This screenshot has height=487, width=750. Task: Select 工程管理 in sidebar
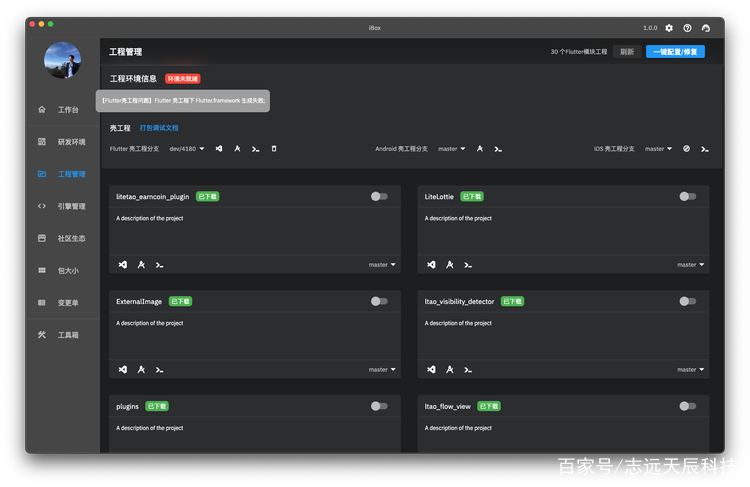click(x=62, y=174)
